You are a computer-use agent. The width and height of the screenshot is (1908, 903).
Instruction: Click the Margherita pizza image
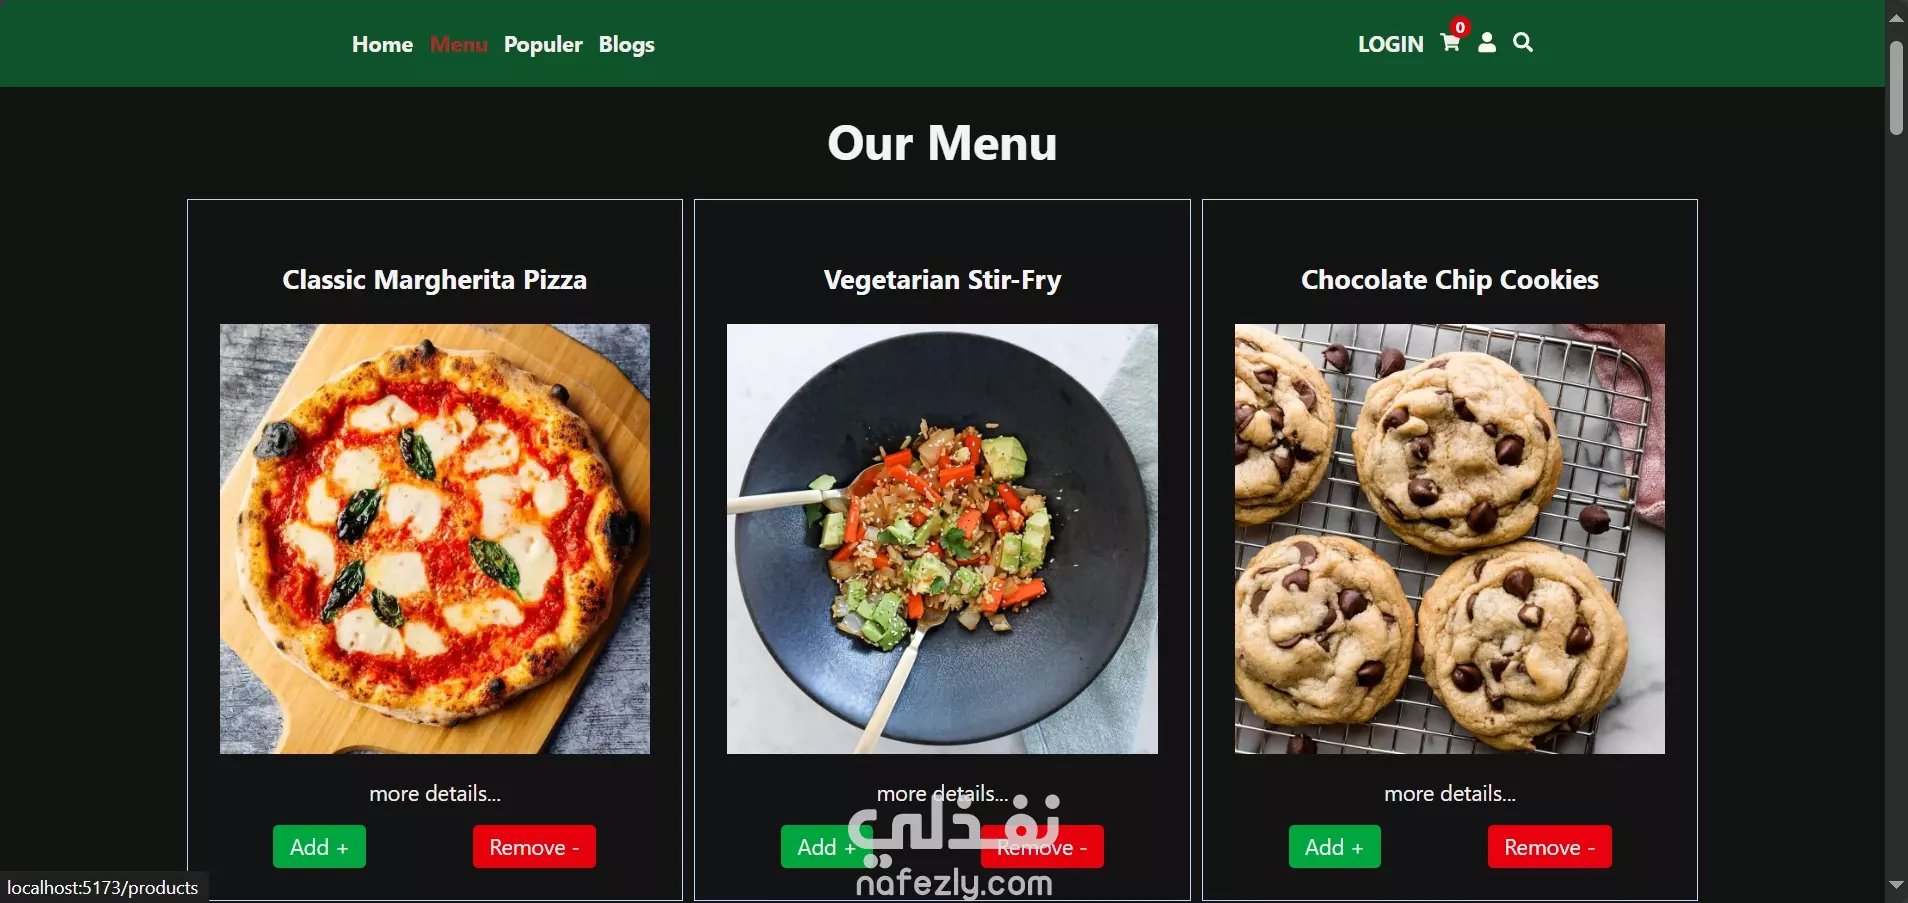pos(435,539)
